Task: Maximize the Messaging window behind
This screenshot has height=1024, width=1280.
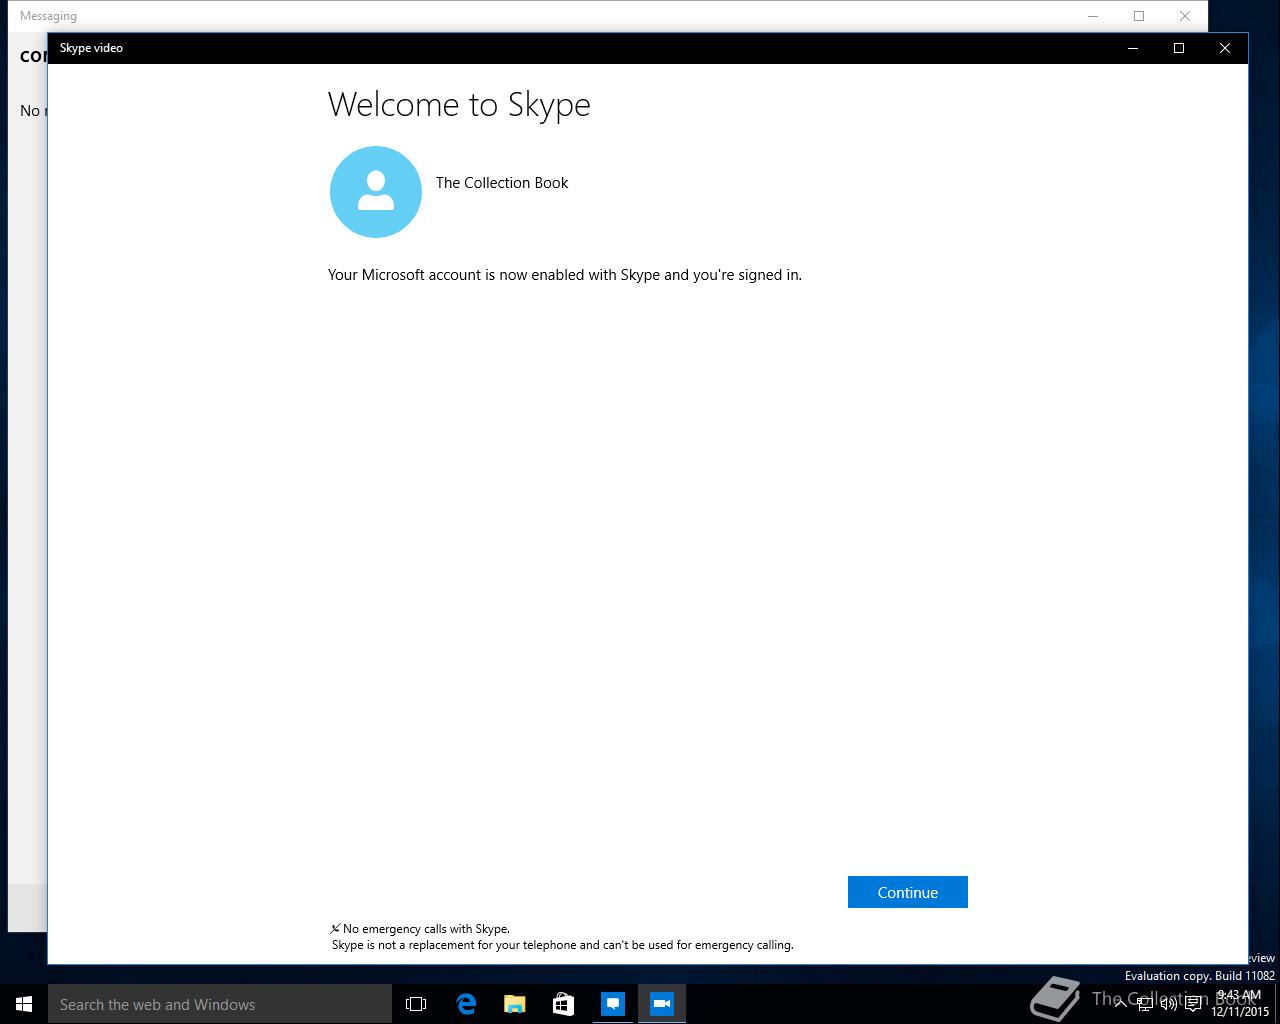Action: (1139, 16)
